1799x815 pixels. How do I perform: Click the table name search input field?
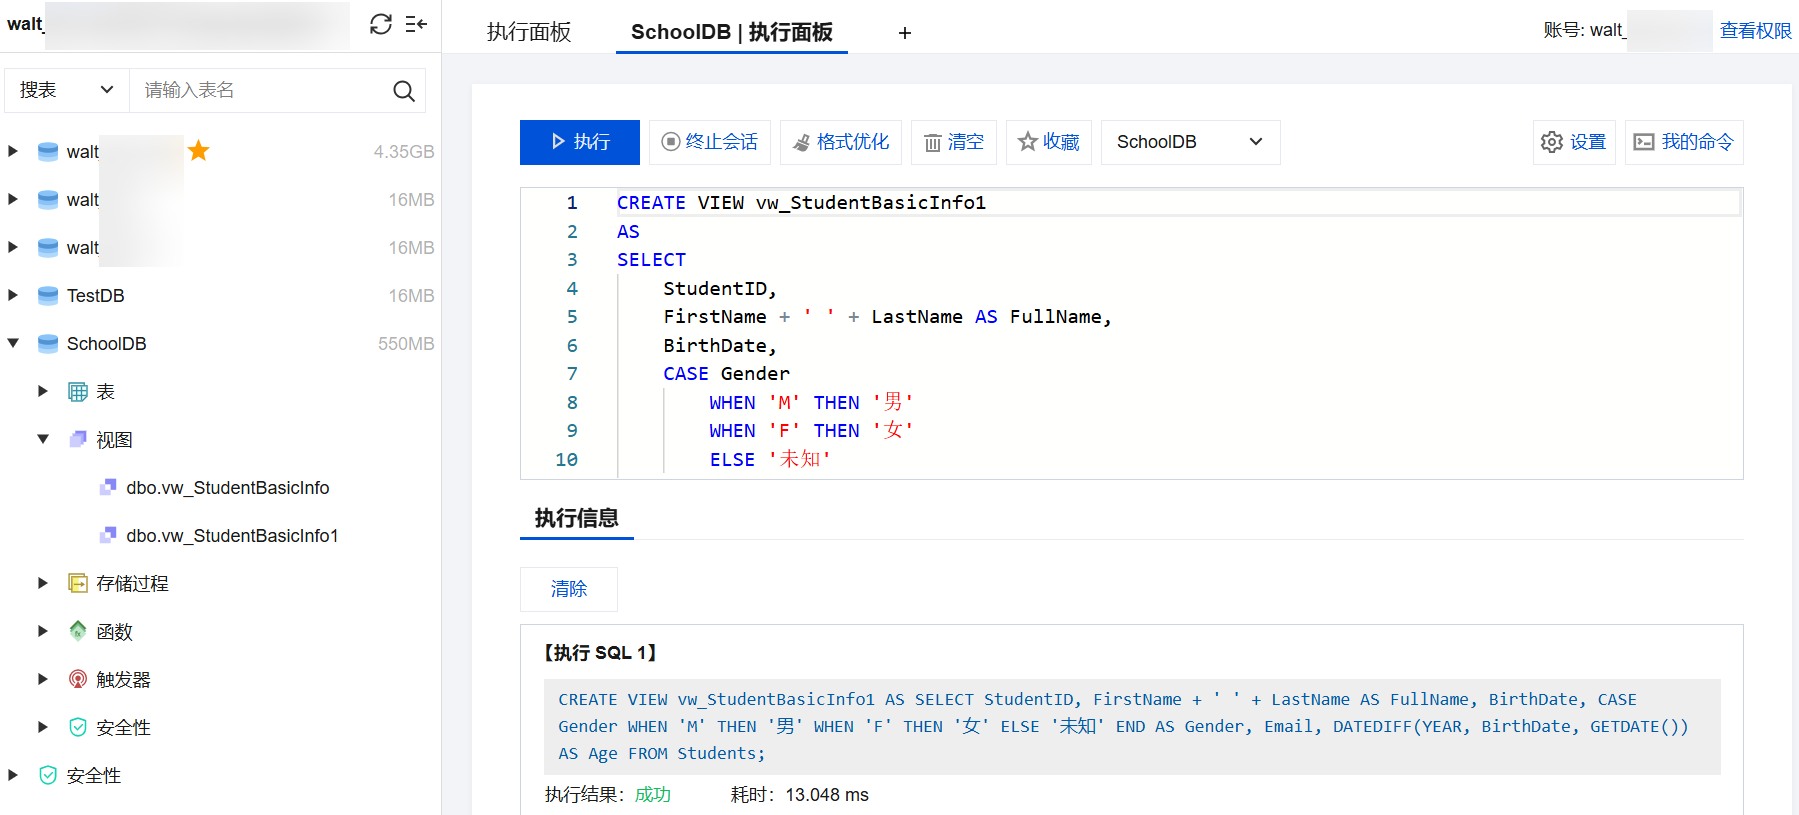tap(260, 90)
